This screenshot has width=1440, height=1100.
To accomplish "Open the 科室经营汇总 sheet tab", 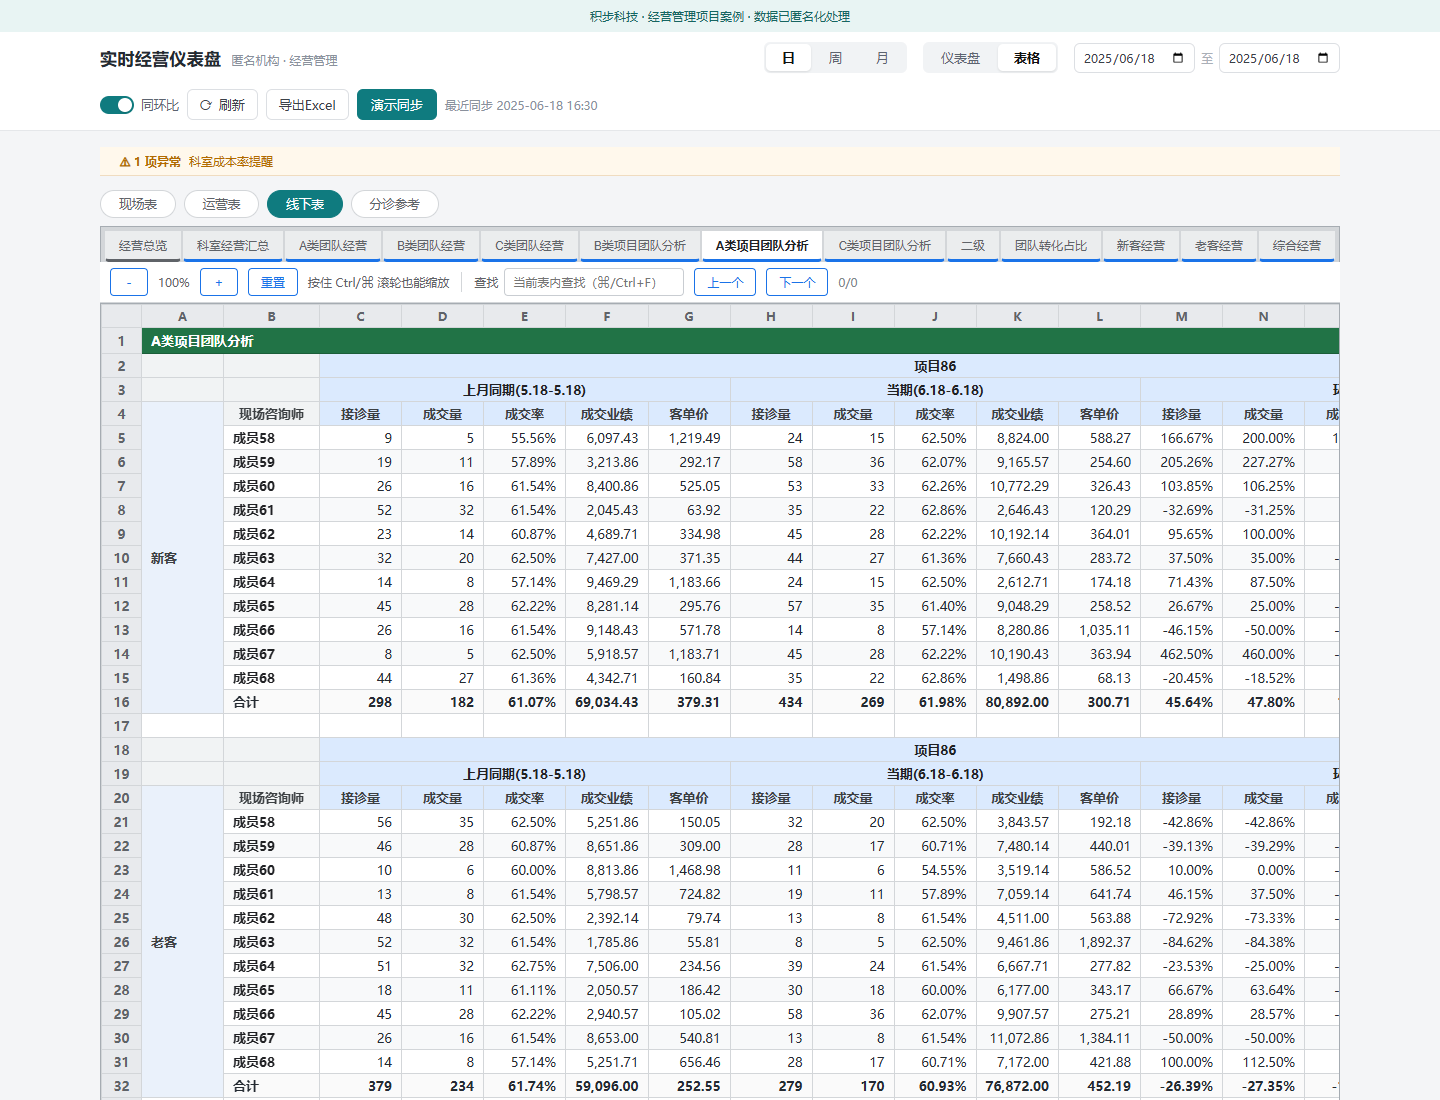I will click(233, 246).
